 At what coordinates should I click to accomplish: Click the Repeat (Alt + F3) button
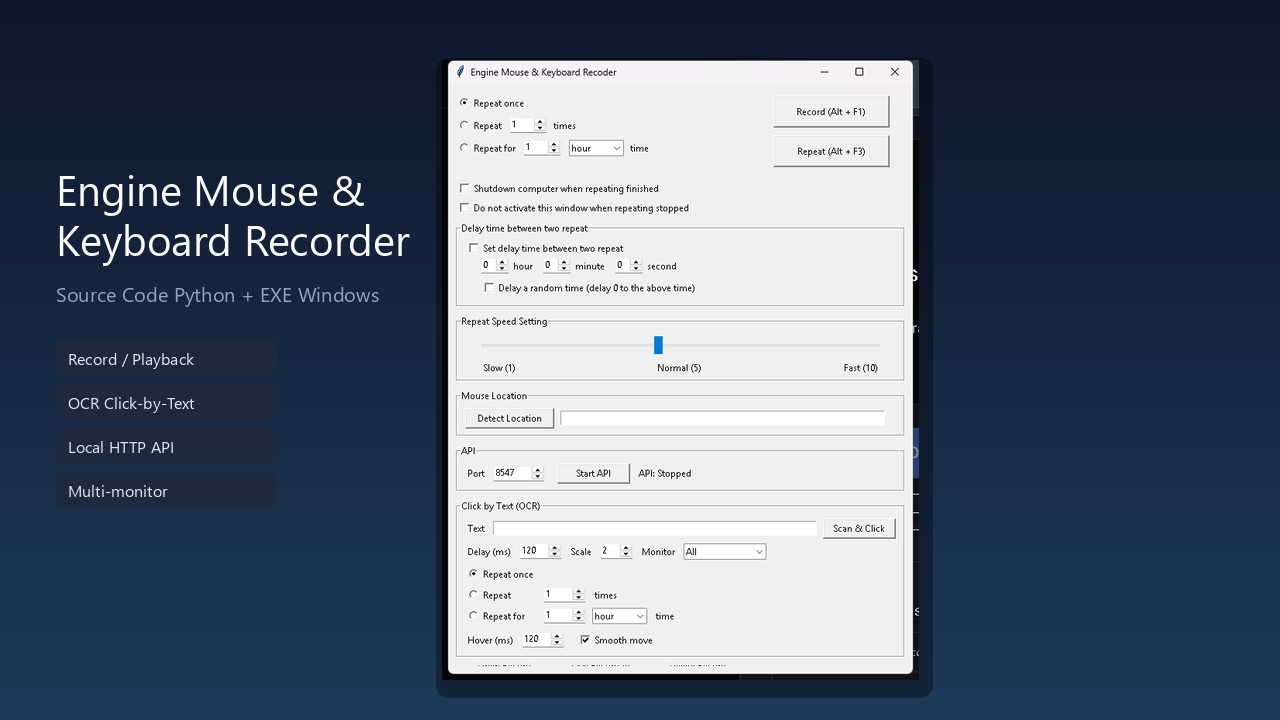831,152
